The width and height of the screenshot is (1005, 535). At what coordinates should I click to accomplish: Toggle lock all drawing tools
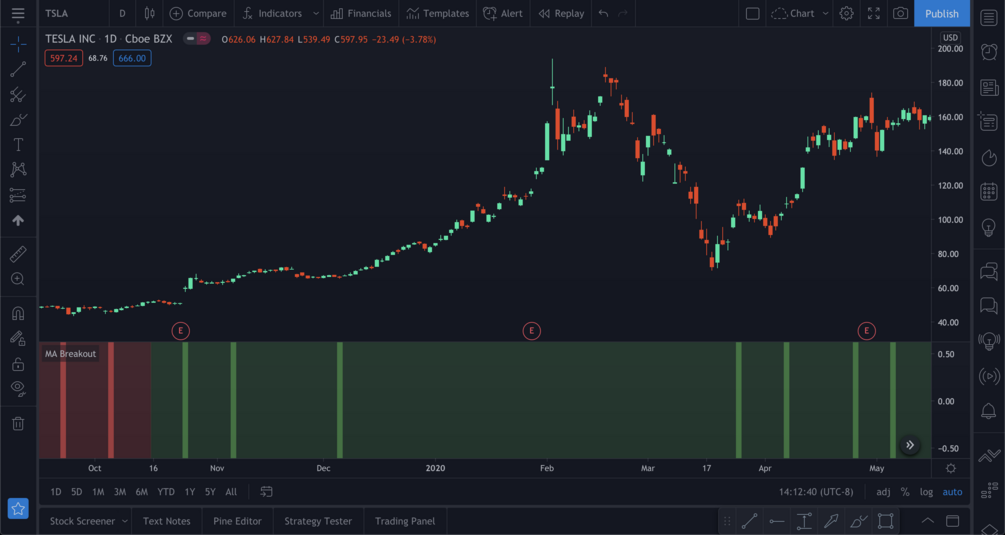(x=18, y=364)
